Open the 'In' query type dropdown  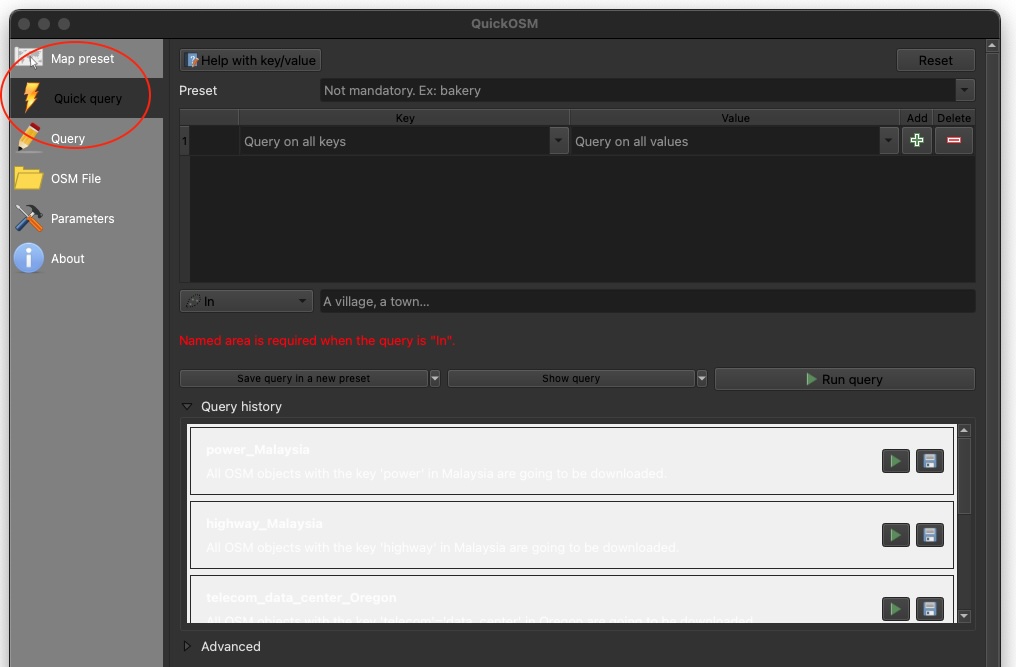coord(247,301)
